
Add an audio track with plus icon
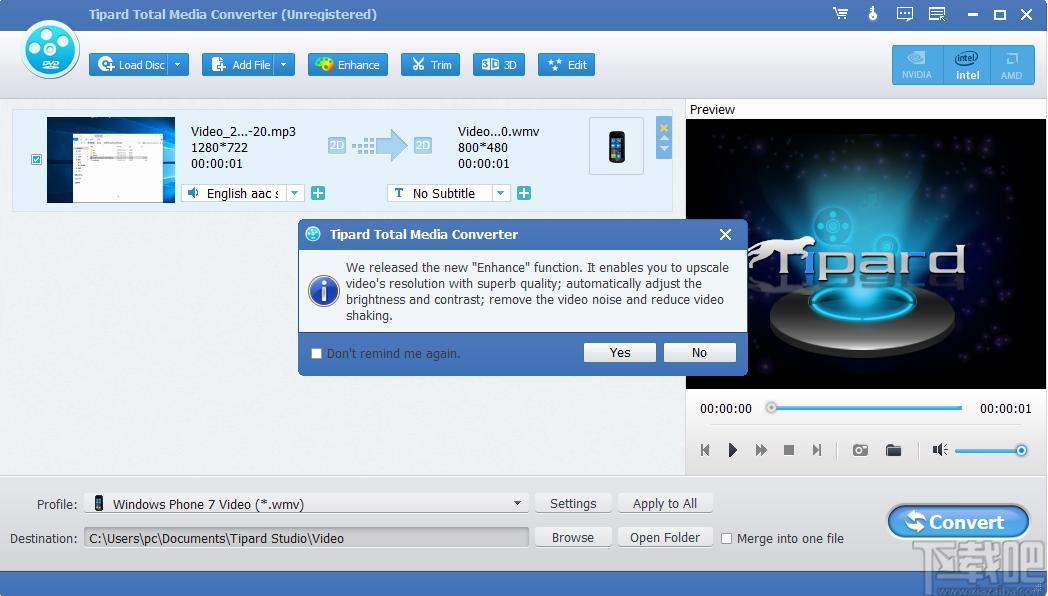(x=318, y=193)
